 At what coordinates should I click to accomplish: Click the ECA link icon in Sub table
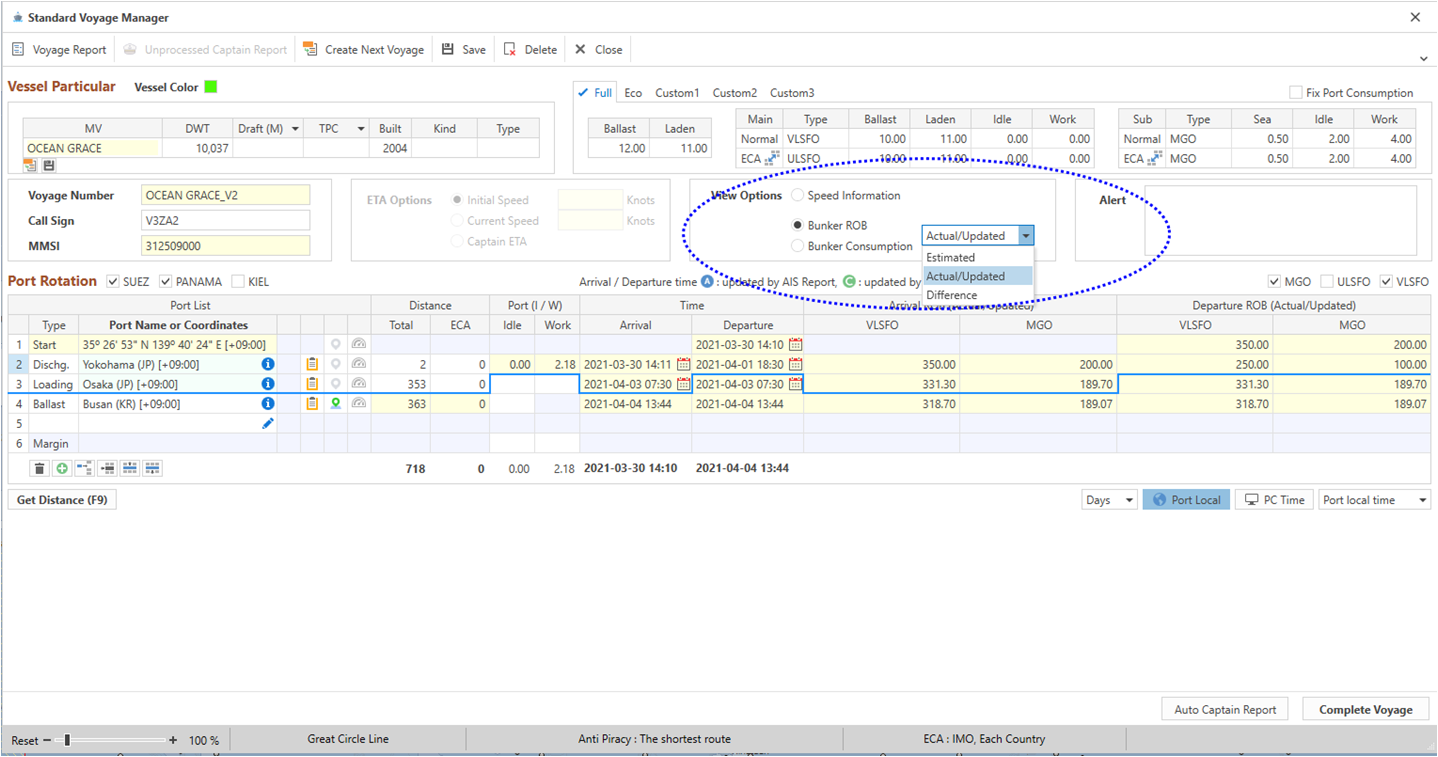coord(1155,158)
